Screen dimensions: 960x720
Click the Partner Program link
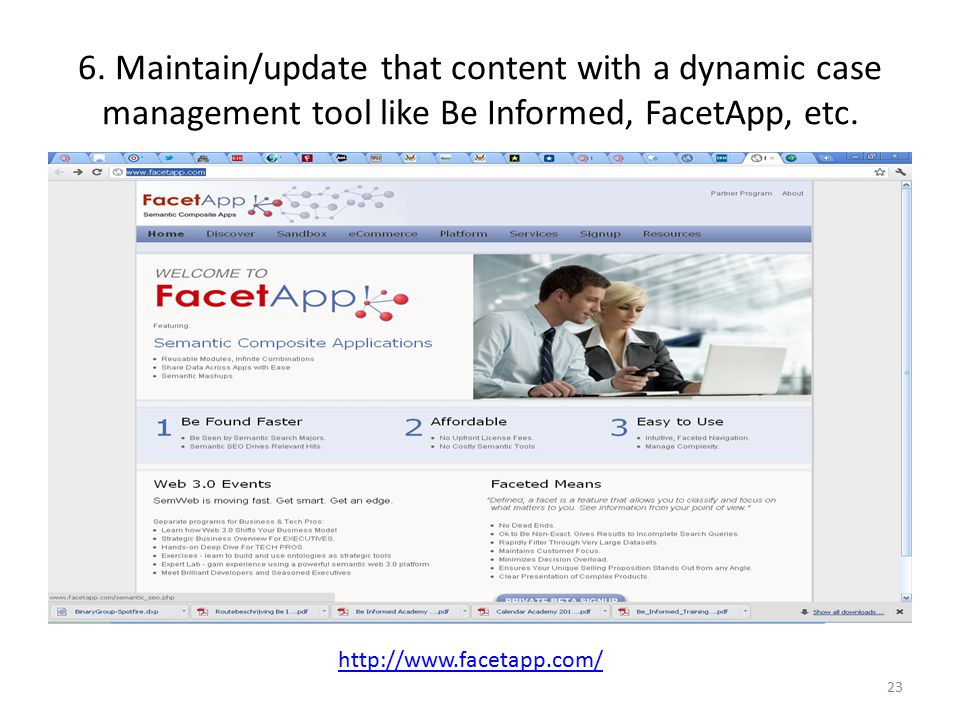click(741, 193)
